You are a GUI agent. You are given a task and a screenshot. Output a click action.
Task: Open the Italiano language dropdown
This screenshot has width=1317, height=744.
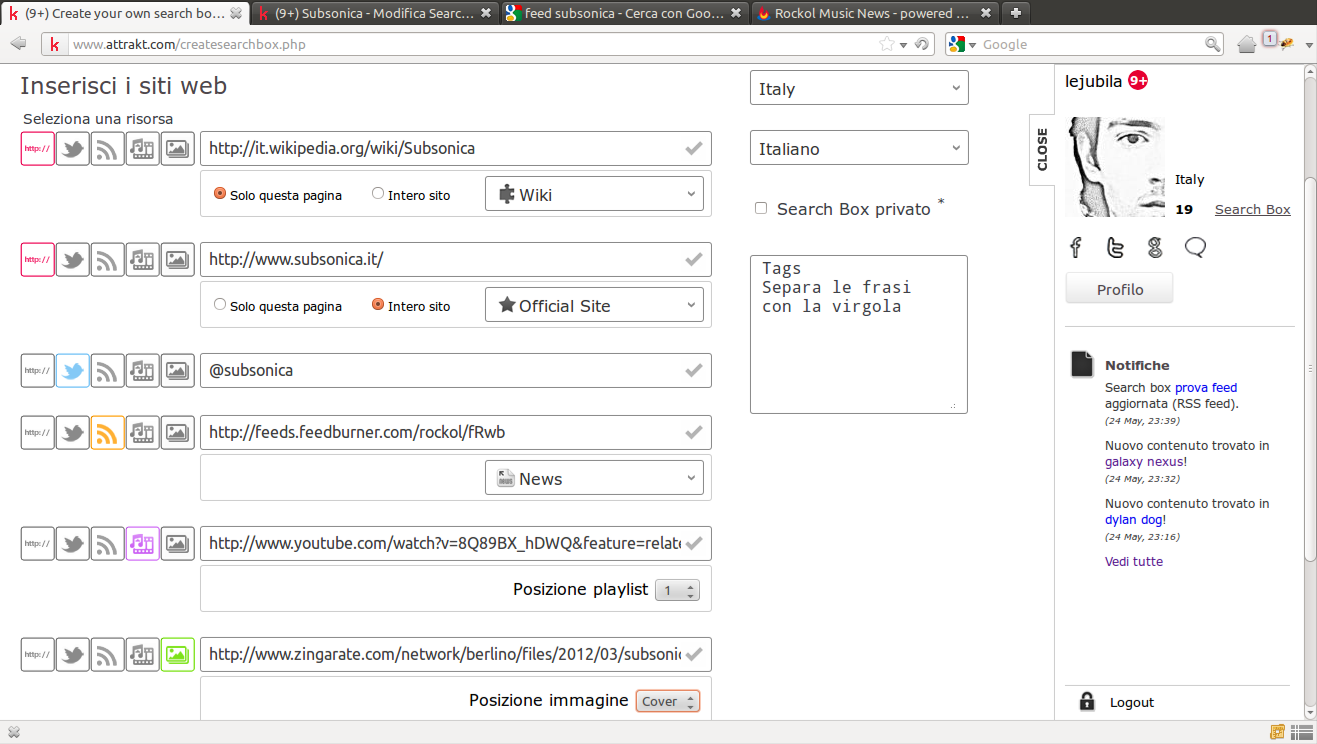pyautogui.click(x=859, y=148)
